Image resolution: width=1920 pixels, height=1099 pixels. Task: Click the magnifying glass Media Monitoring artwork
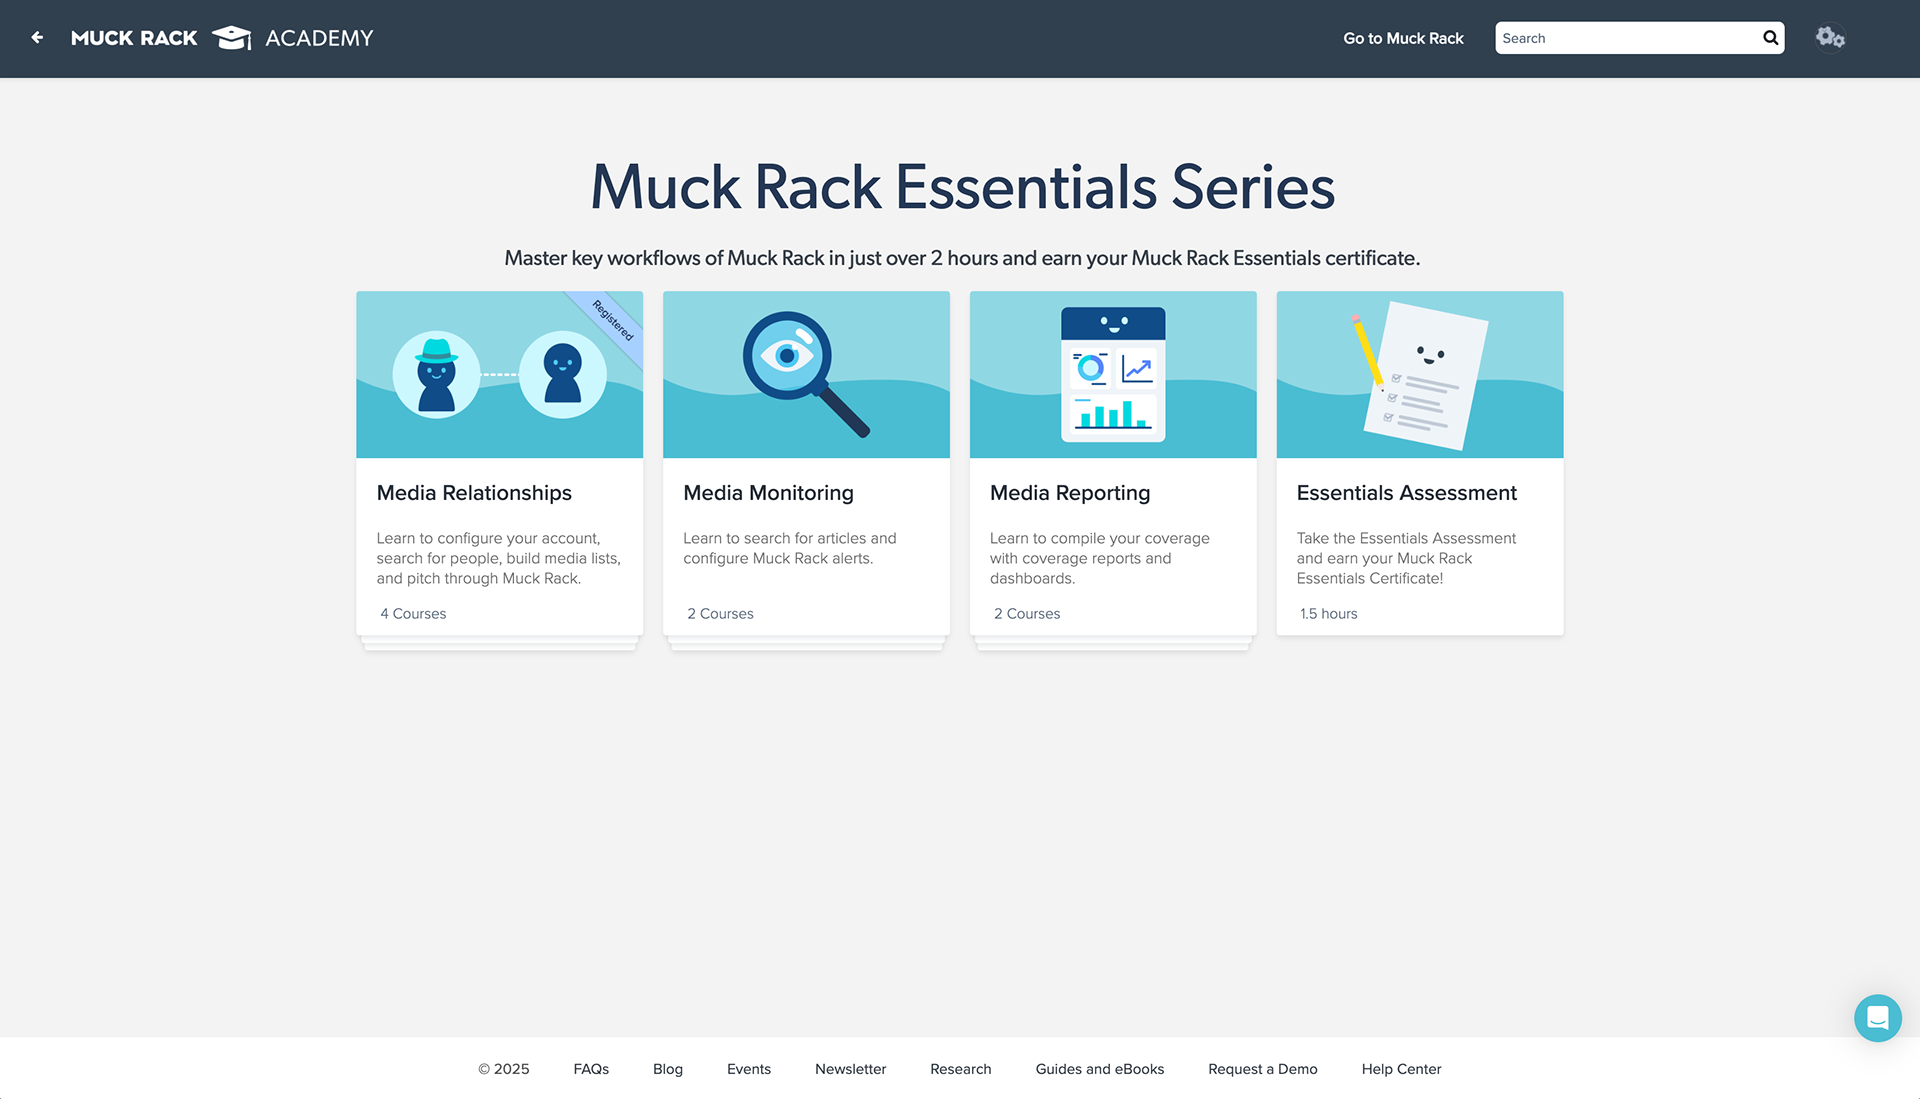805,374
